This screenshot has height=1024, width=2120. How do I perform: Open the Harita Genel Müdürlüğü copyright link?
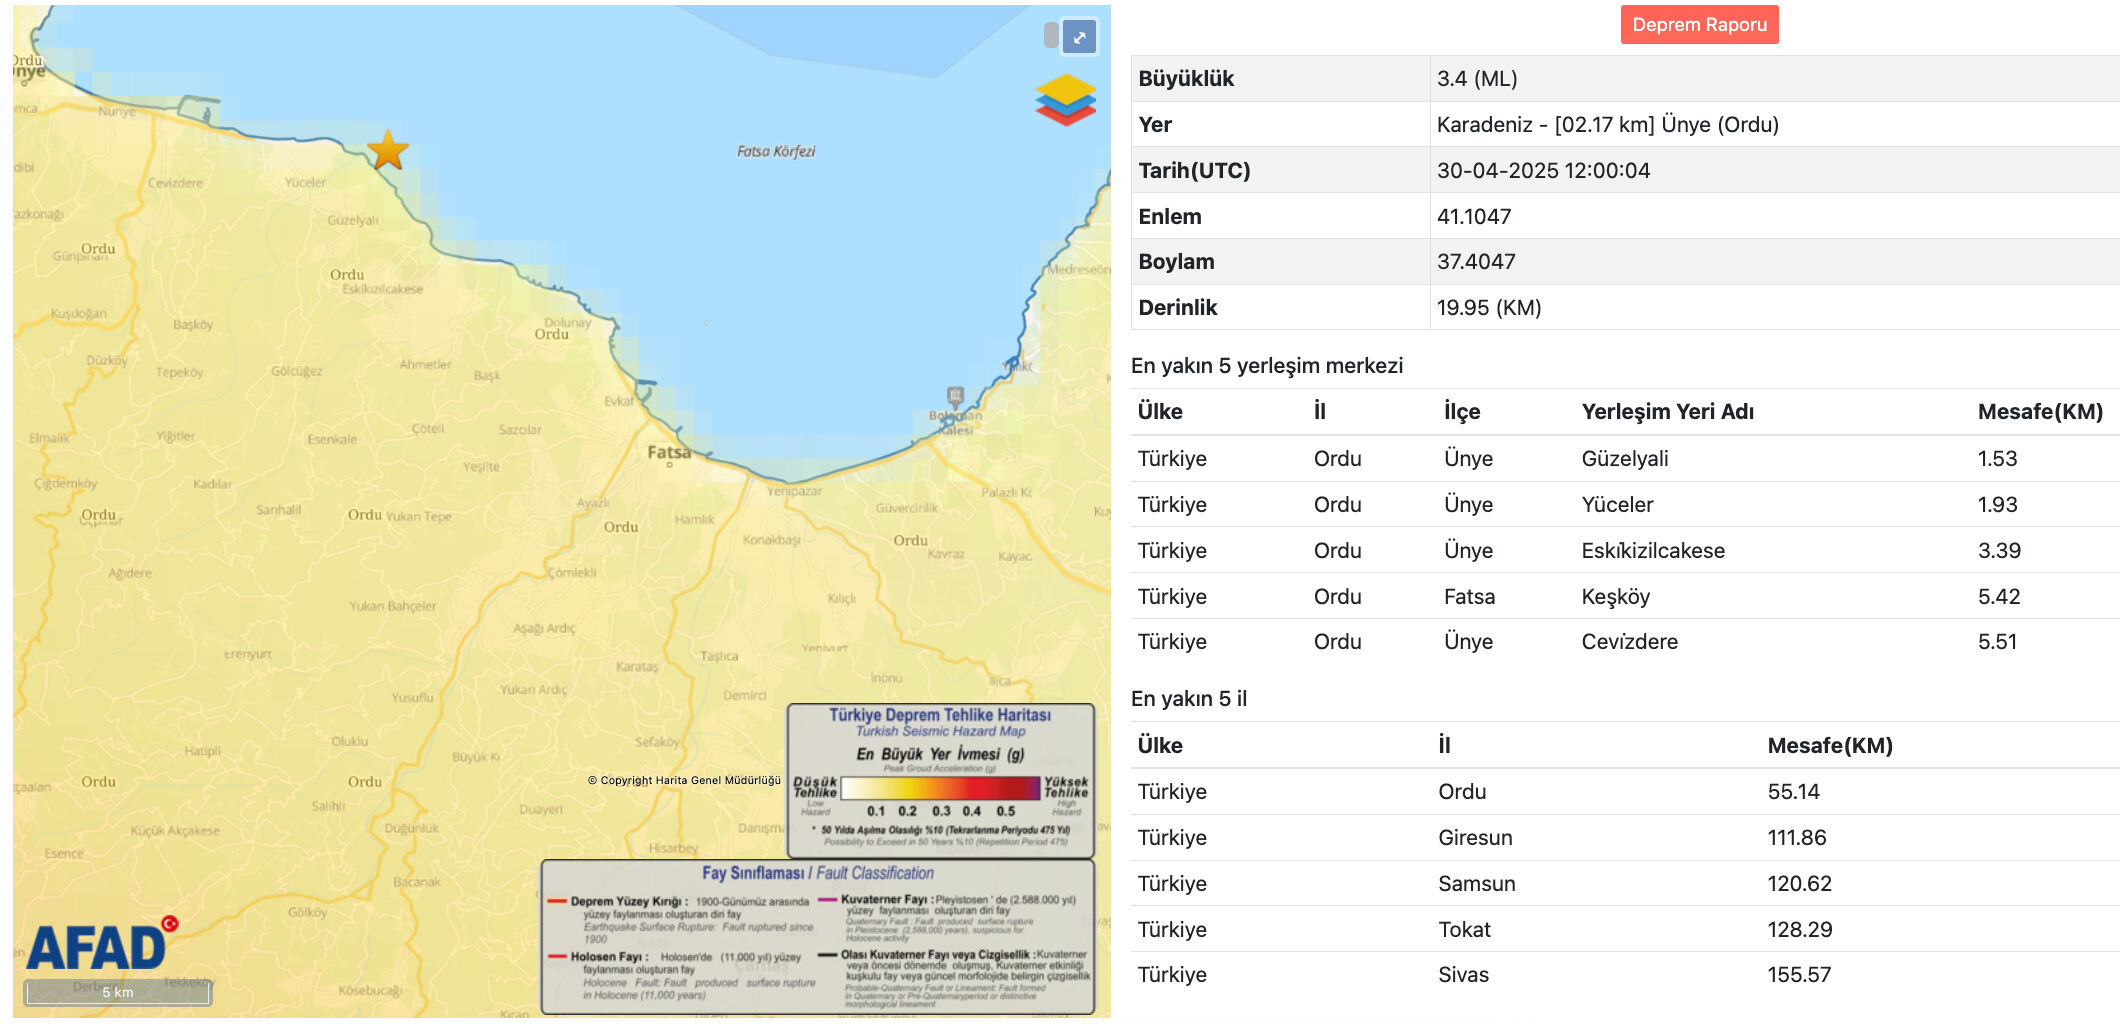(686, 782)
